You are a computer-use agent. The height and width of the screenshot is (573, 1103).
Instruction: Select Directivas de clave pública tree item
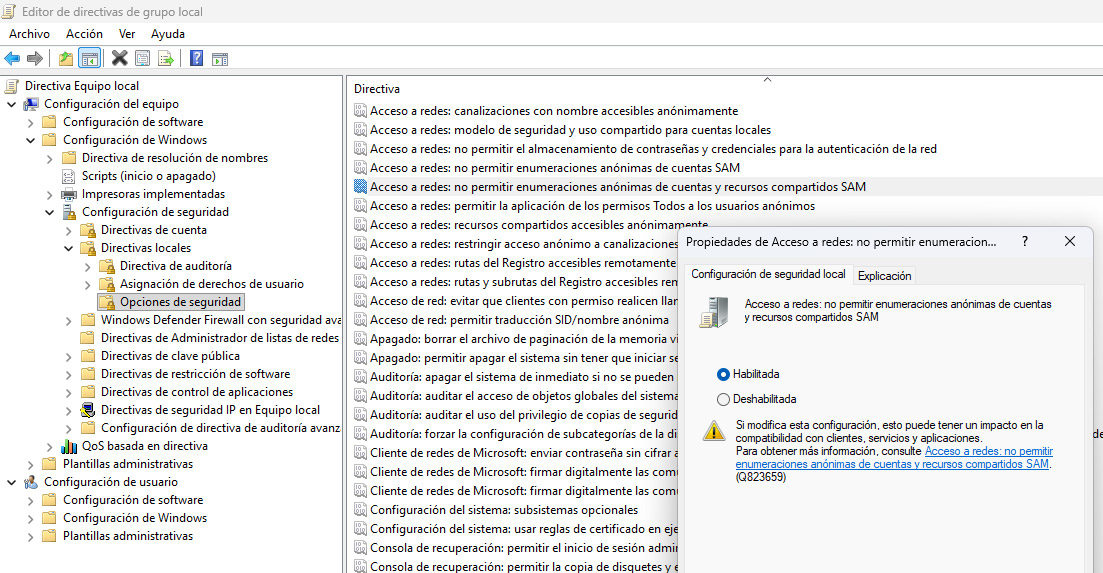pos(170,356)
